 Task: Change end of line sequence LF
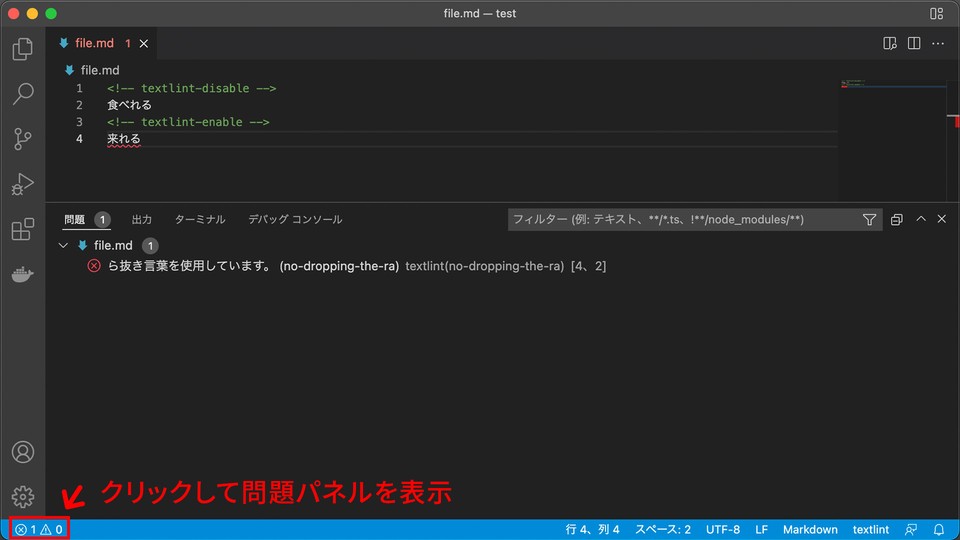(761, 529)
